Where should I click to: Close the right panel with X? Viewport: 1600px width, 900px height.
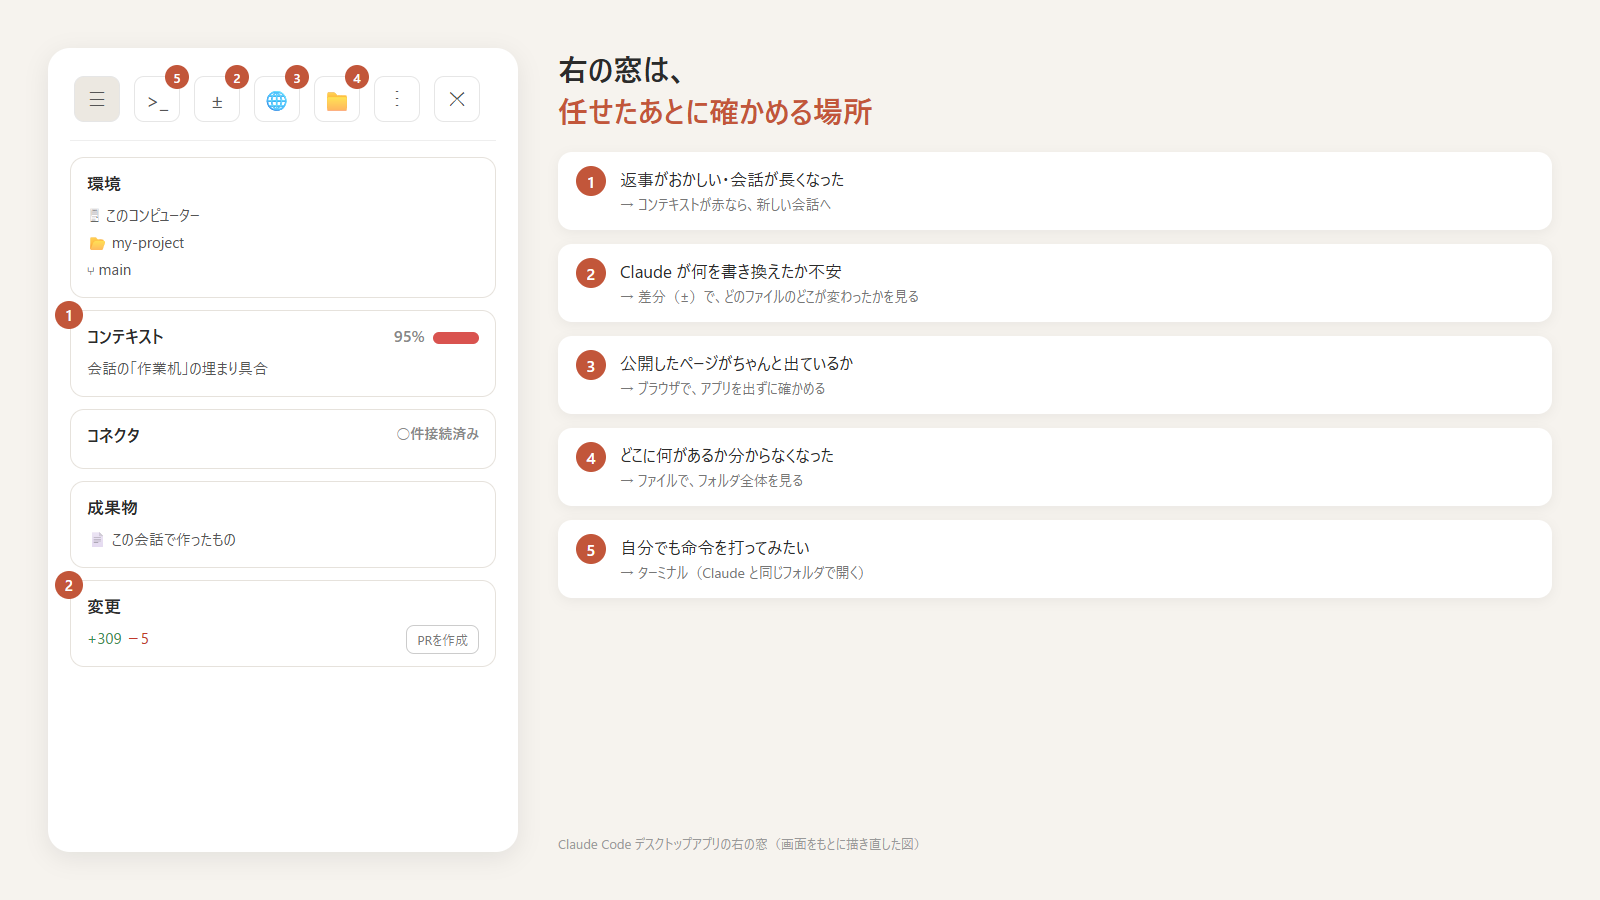click(457, 99)
